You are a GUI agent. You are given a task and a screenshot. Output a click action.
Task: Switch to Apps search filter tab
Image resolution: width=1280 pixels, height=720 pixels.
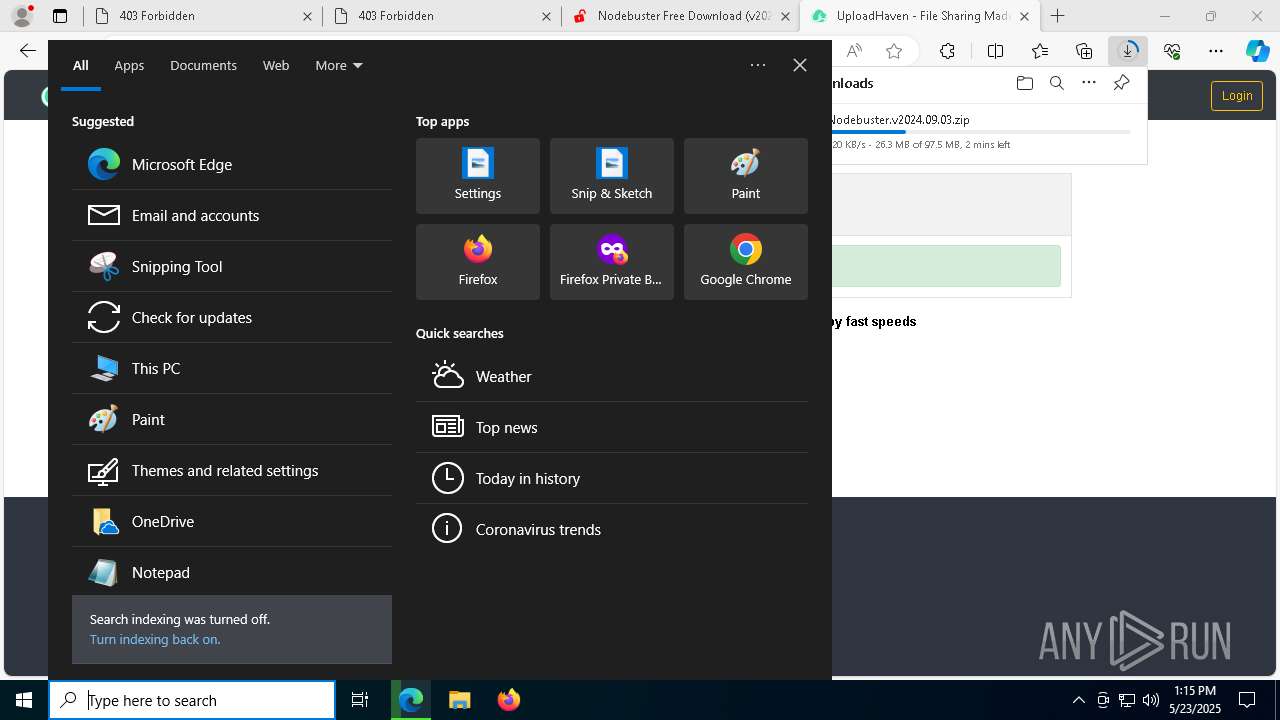[129, 65]
